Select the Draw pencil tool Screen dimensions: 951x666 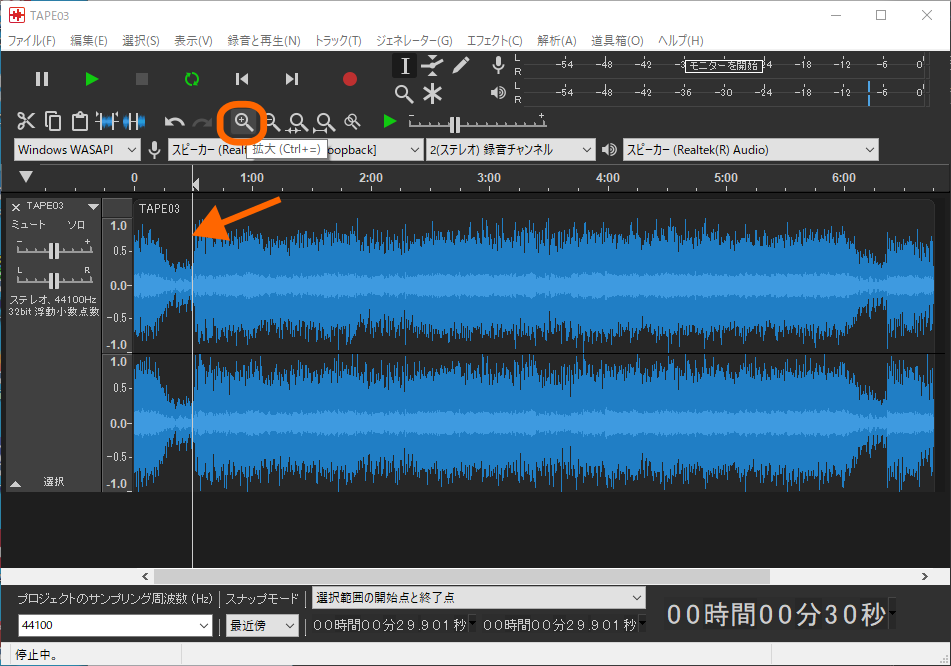pos(461,66)
